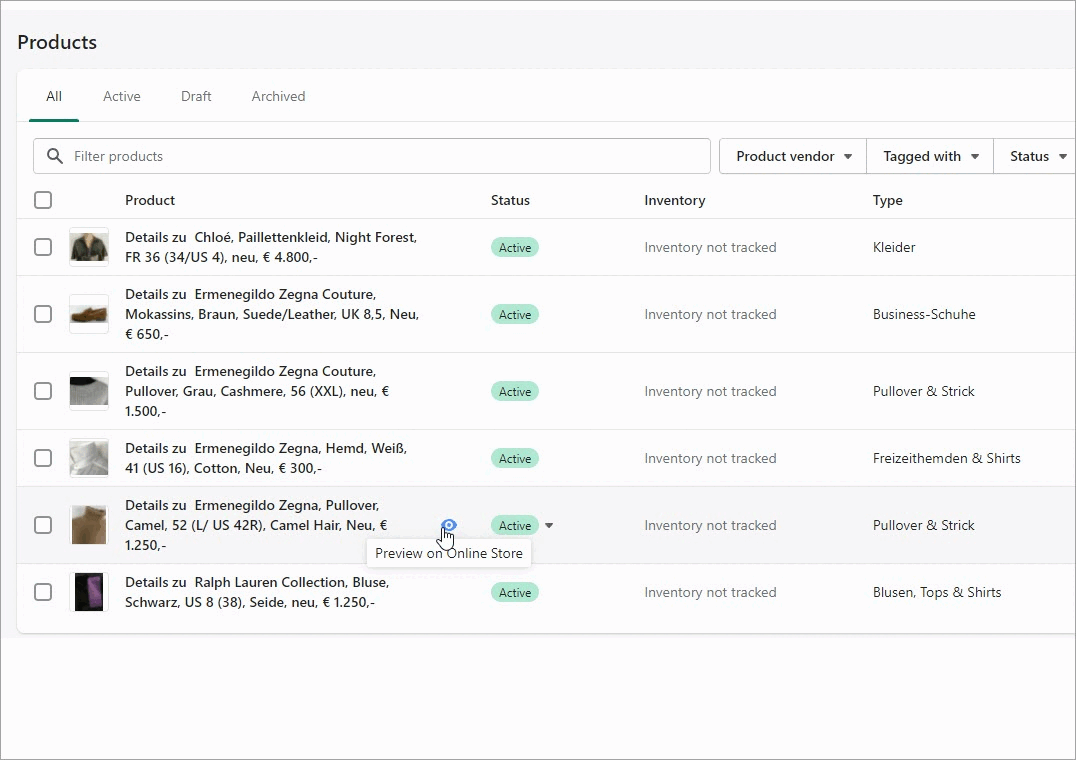Click the Product column header
Image resolution: width=1076 pixels, height=760 pixels.
click(150, 200)
